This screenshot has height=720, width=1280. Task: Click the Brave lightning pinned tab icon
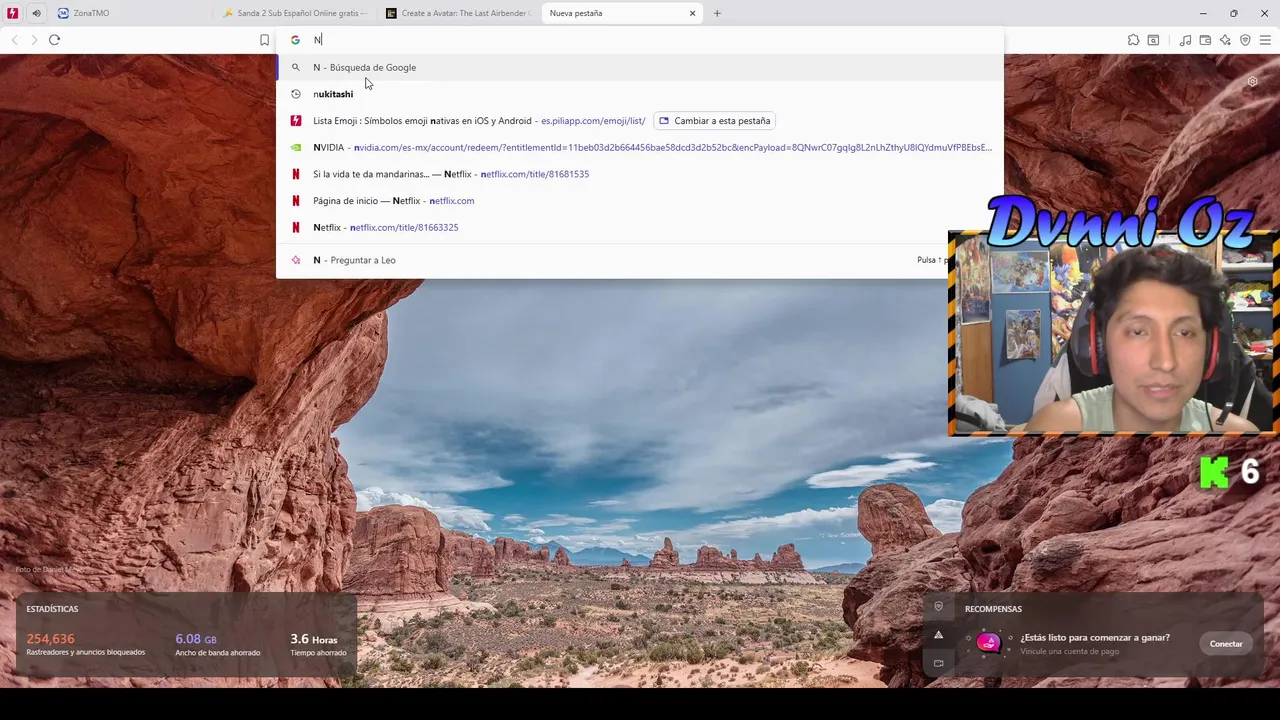pyautogui.click(x=12, y=13)
